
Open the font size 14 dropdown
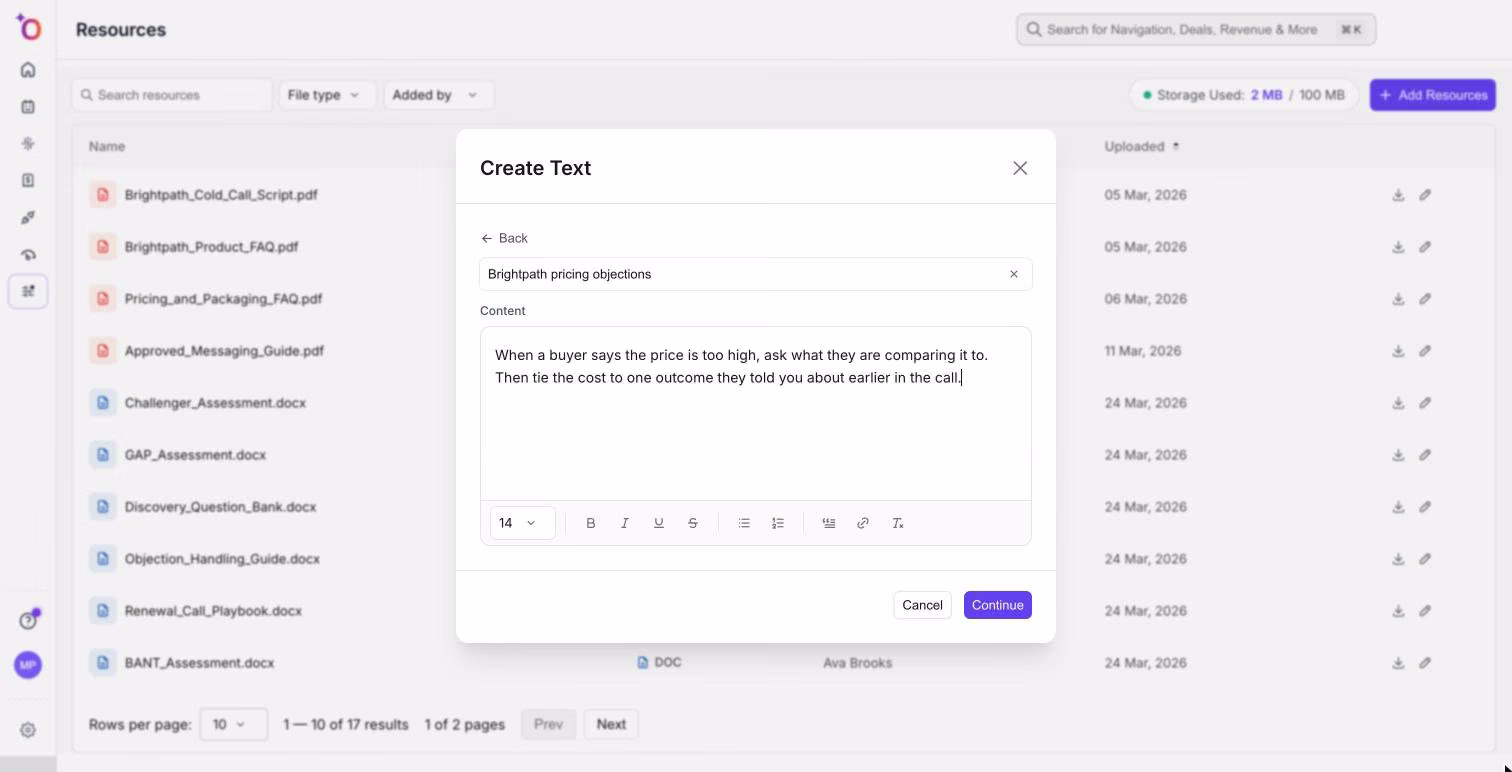pos(522,523)
